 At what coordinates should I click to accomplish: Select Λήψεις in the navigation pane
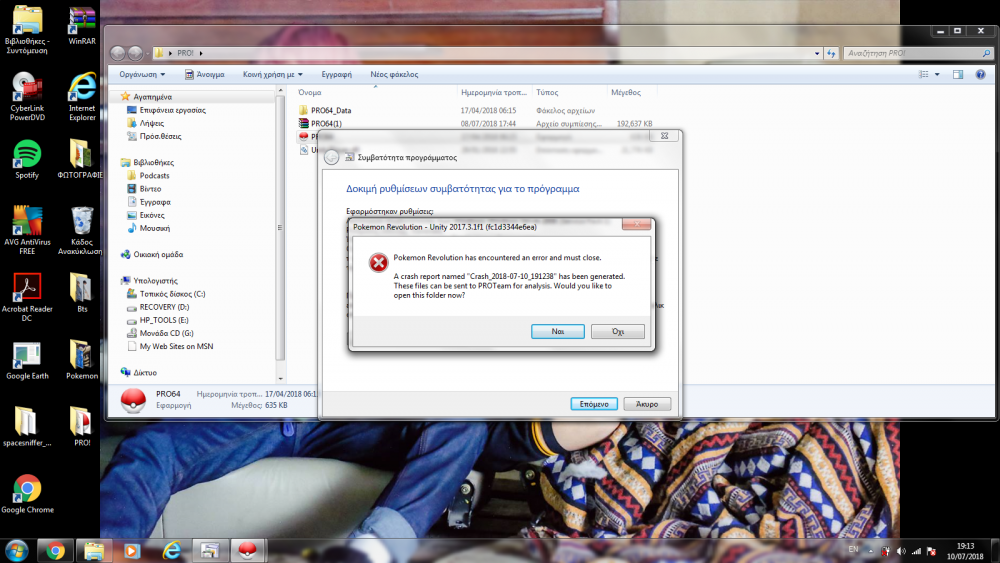(x=151, y=123)
